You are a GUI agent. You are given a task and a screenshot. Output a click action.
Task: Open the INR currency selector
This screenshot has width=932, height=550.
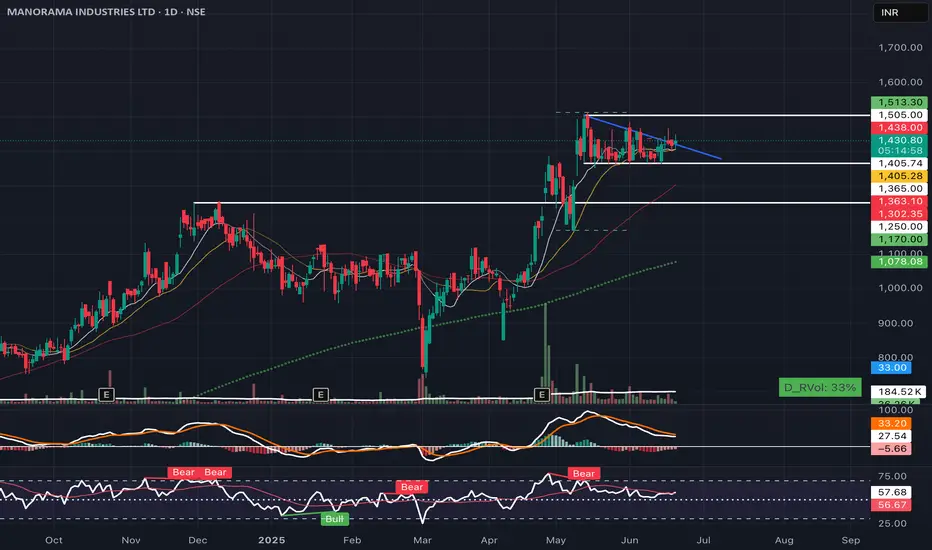pyautogui.click(x=899, y=12)
